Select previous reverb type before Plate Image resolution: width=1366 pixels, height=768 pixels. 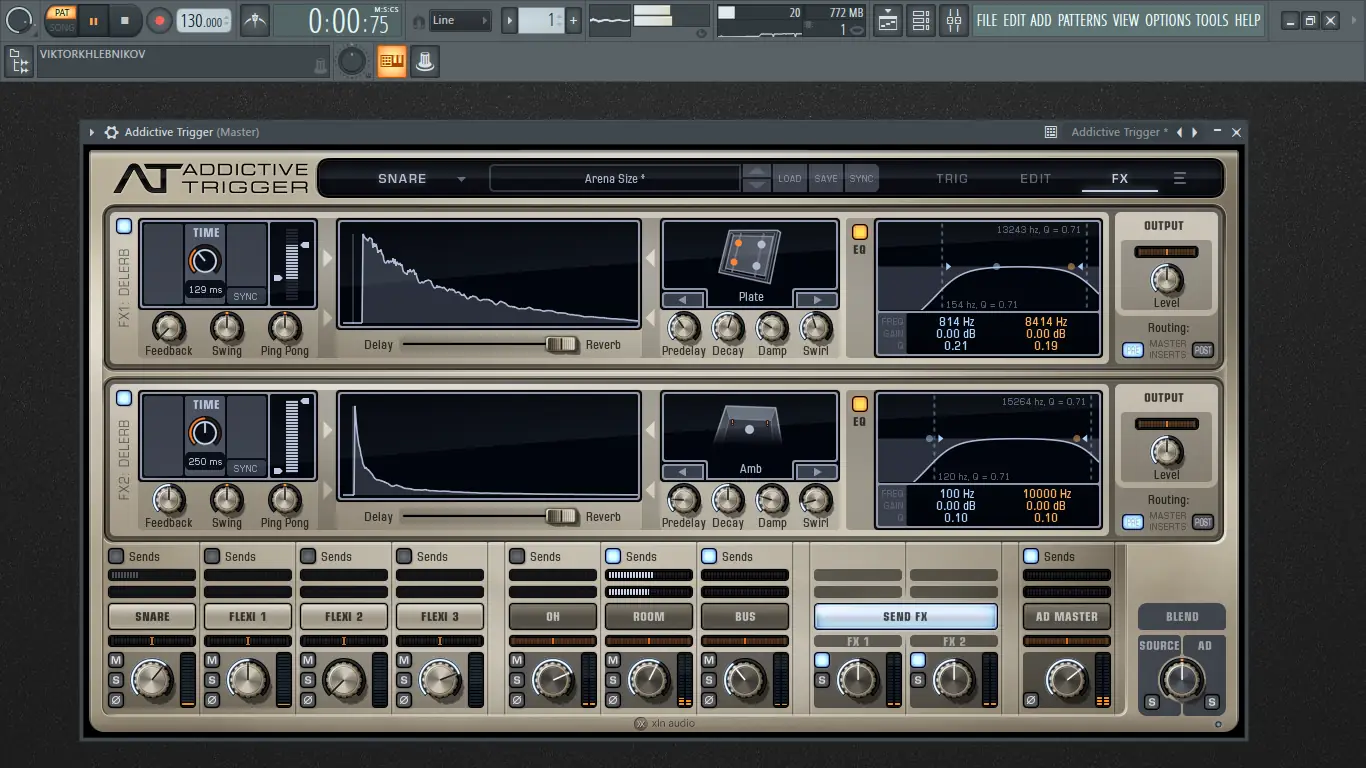[684, 300]
